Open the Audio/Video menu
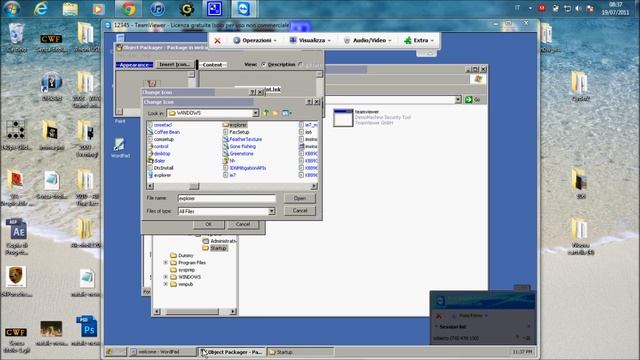The image size is (640, 360). tap(368, 40)
